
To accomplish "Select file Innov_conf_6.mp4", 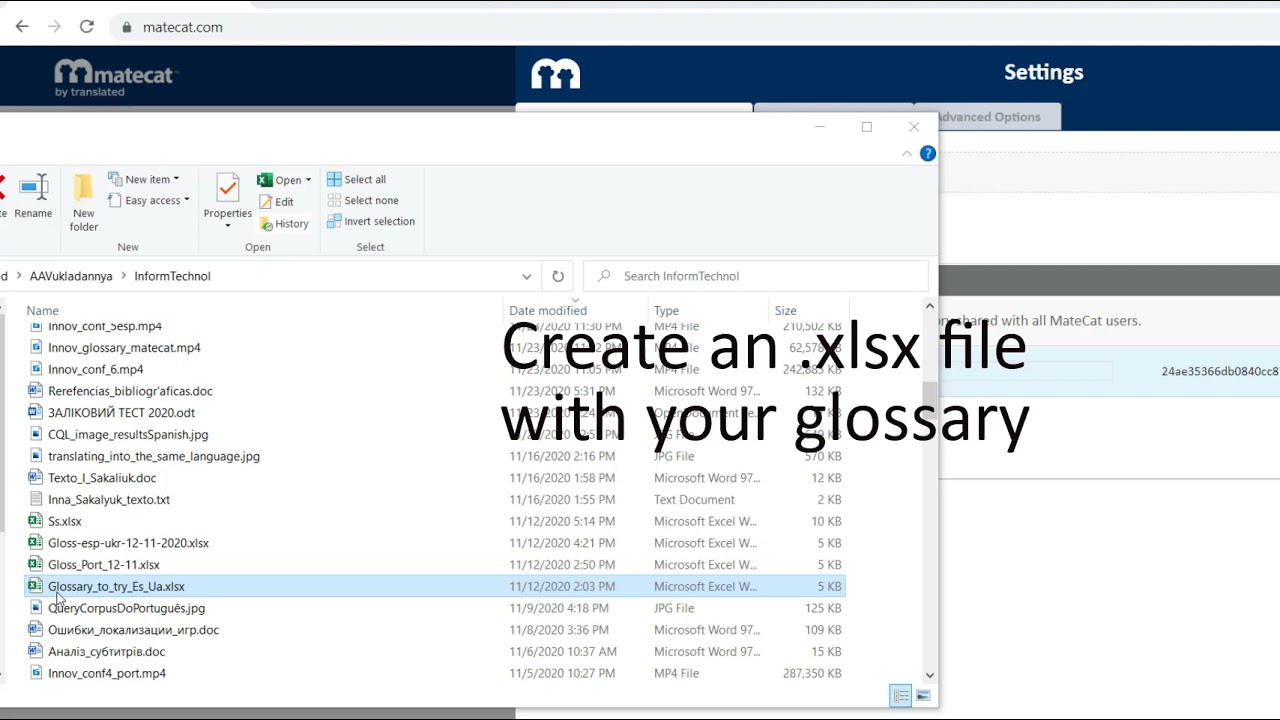I will (96, 369).
